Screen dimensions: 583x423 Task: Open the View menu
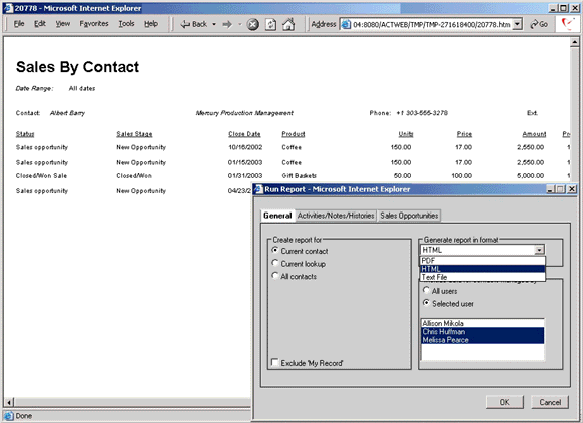(63, 24)
